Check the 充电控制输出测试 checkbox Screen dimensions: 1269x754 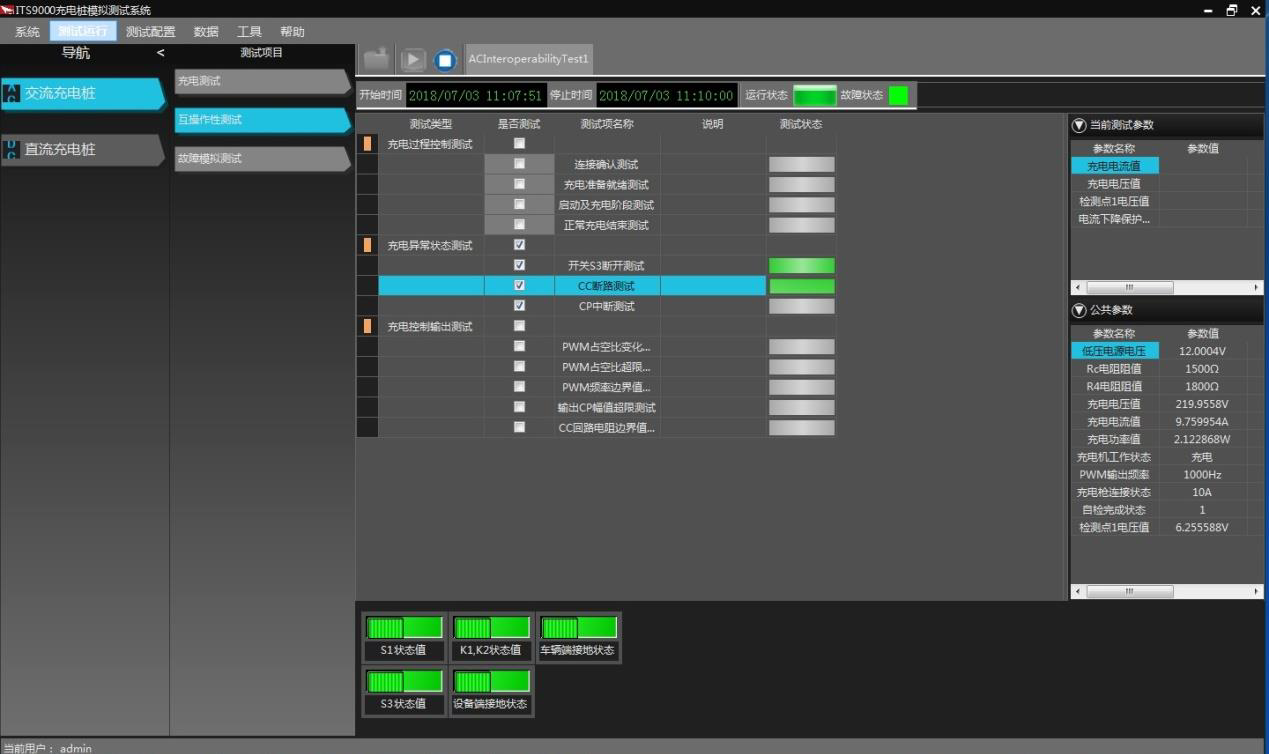coord(519,326)
